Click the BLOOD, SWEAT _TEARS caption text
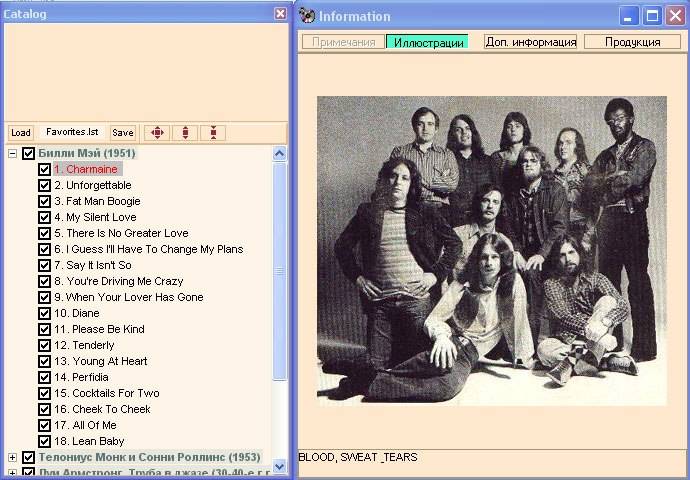Viewport: 690px width, 480px height. [x=358, y=457]
